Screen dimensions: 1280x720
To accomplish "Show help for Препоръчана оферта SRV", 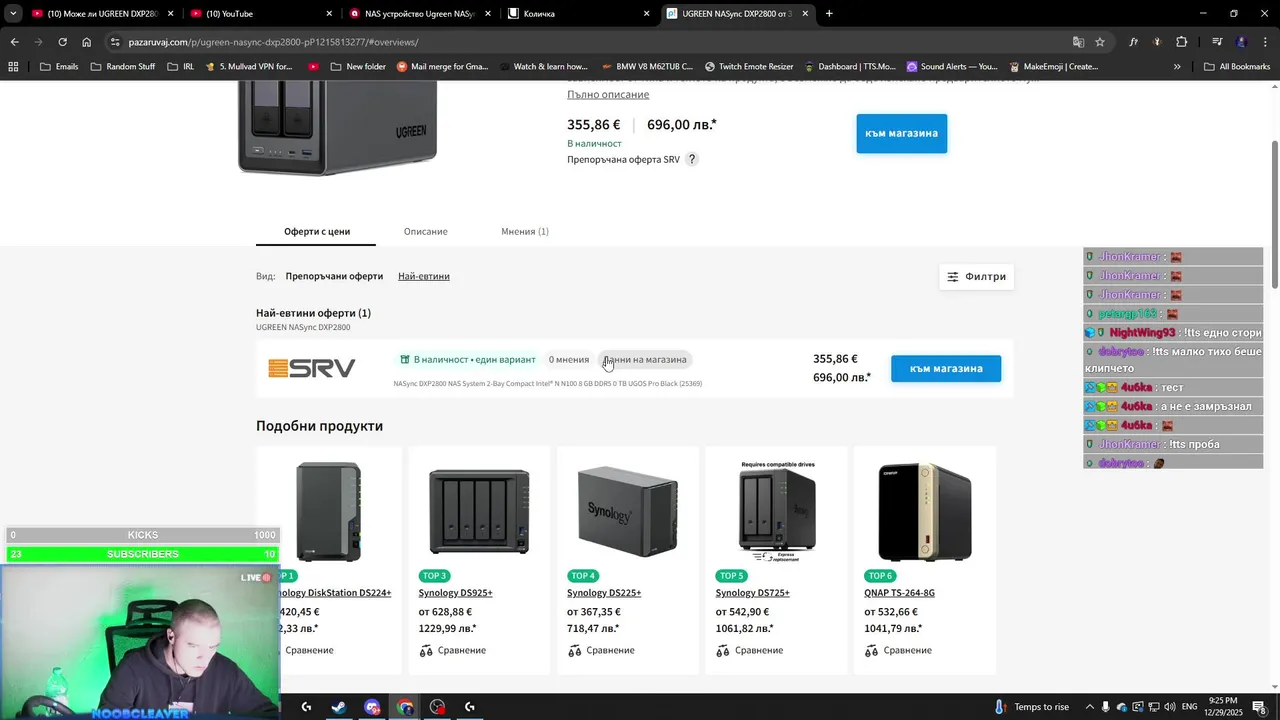I will [x=691, y=159].
